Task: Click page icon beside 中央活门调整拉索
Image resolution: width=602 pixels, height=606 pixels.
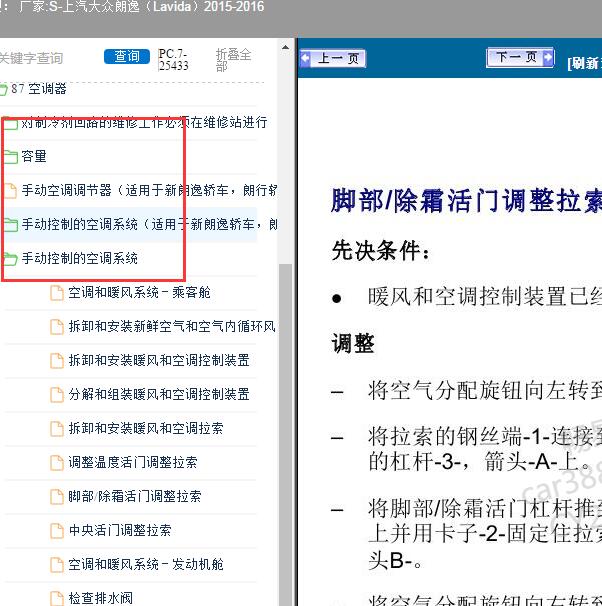Action: 57,531
